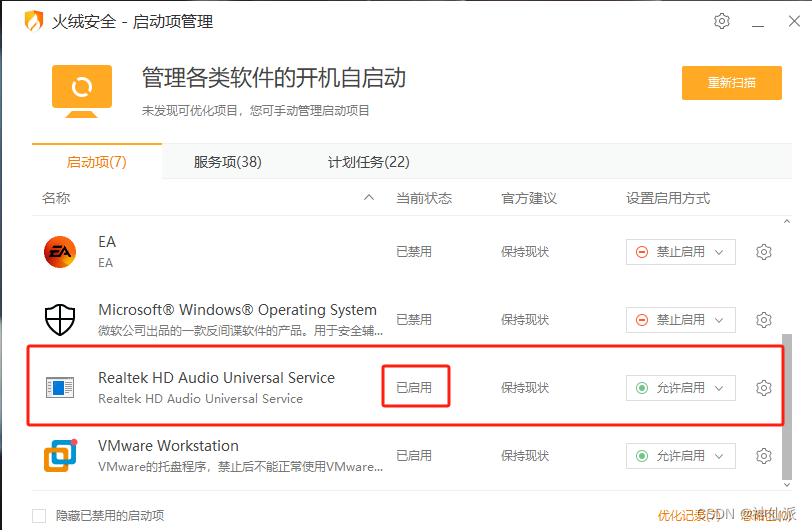Click the Huorong flame shield logo
The image size is (812, 530).
click(34, 21)
